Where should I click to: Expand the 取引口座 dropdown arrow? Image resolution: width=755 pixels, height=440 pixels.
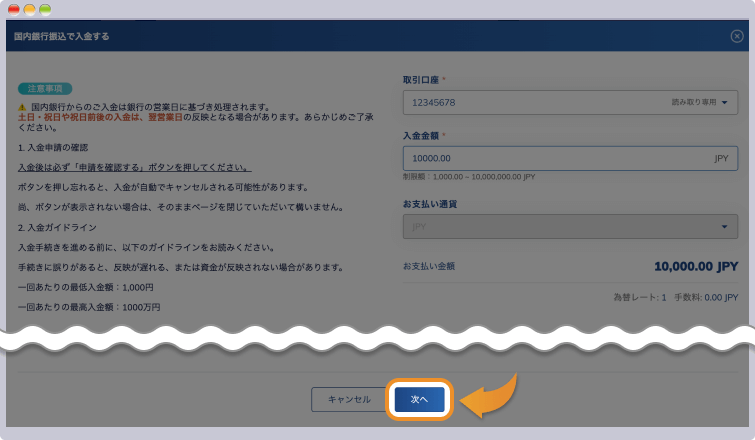[724, 102]
